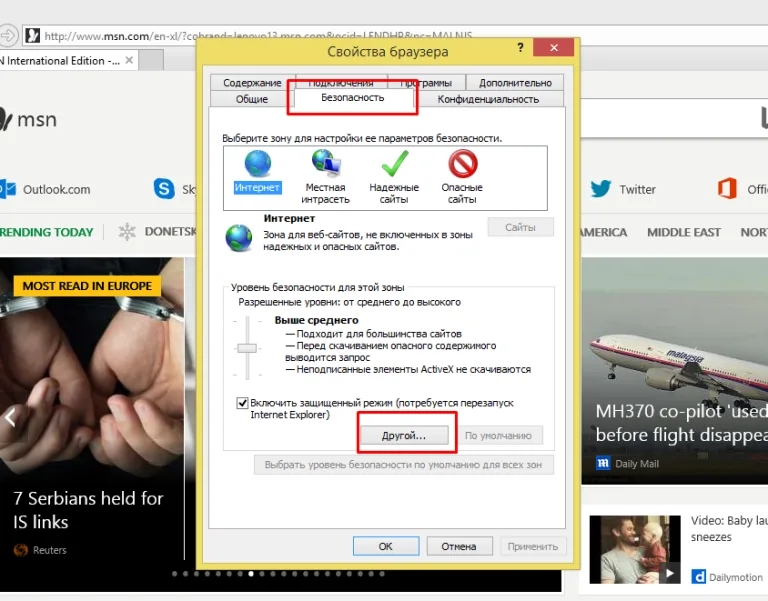
Task: Click Выбрать уровень безопасности по умолчанию button
Action: click(404, 465)
